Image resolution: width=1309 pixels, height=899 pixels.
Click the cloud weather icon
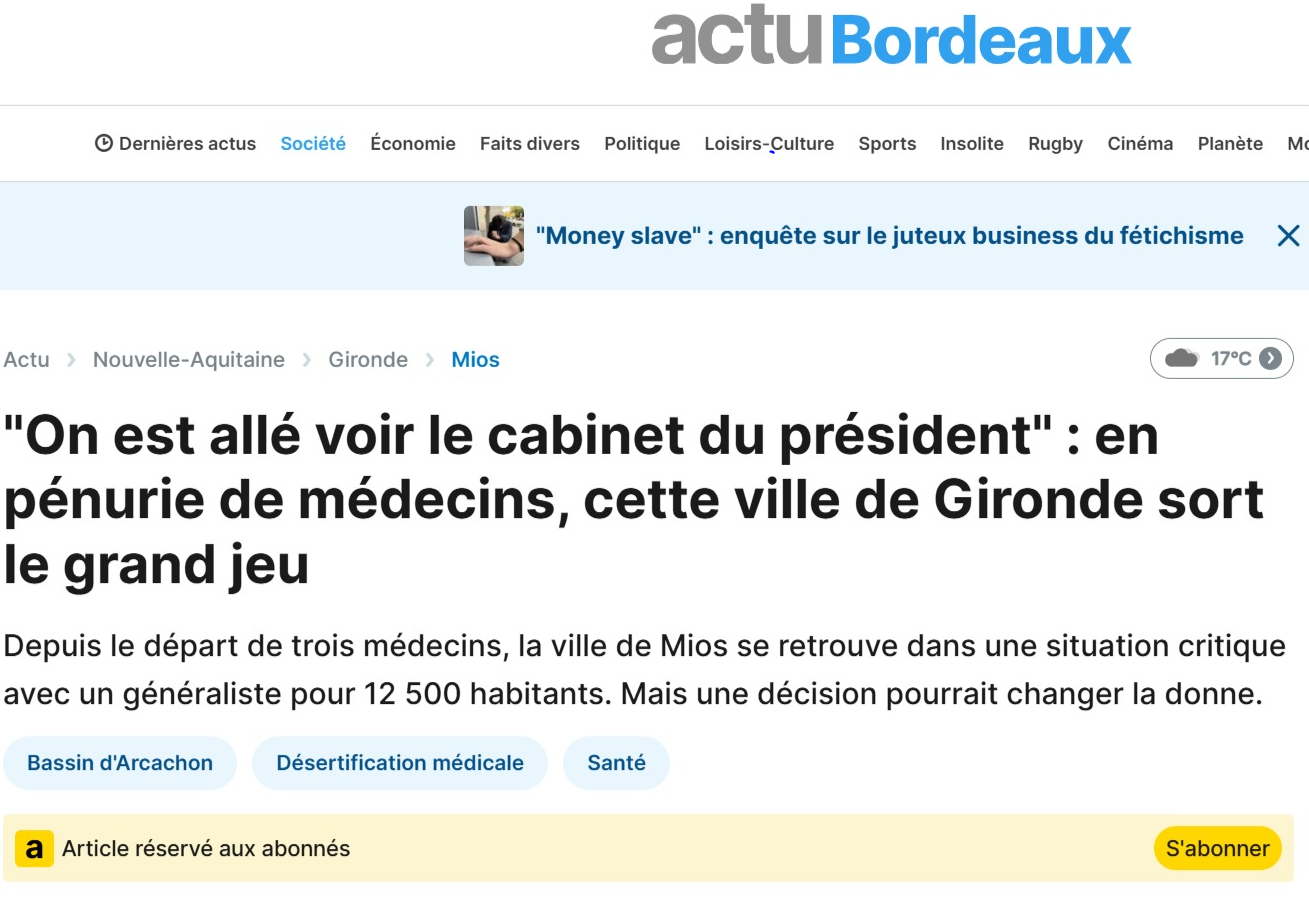click(x=1182, y=358)
